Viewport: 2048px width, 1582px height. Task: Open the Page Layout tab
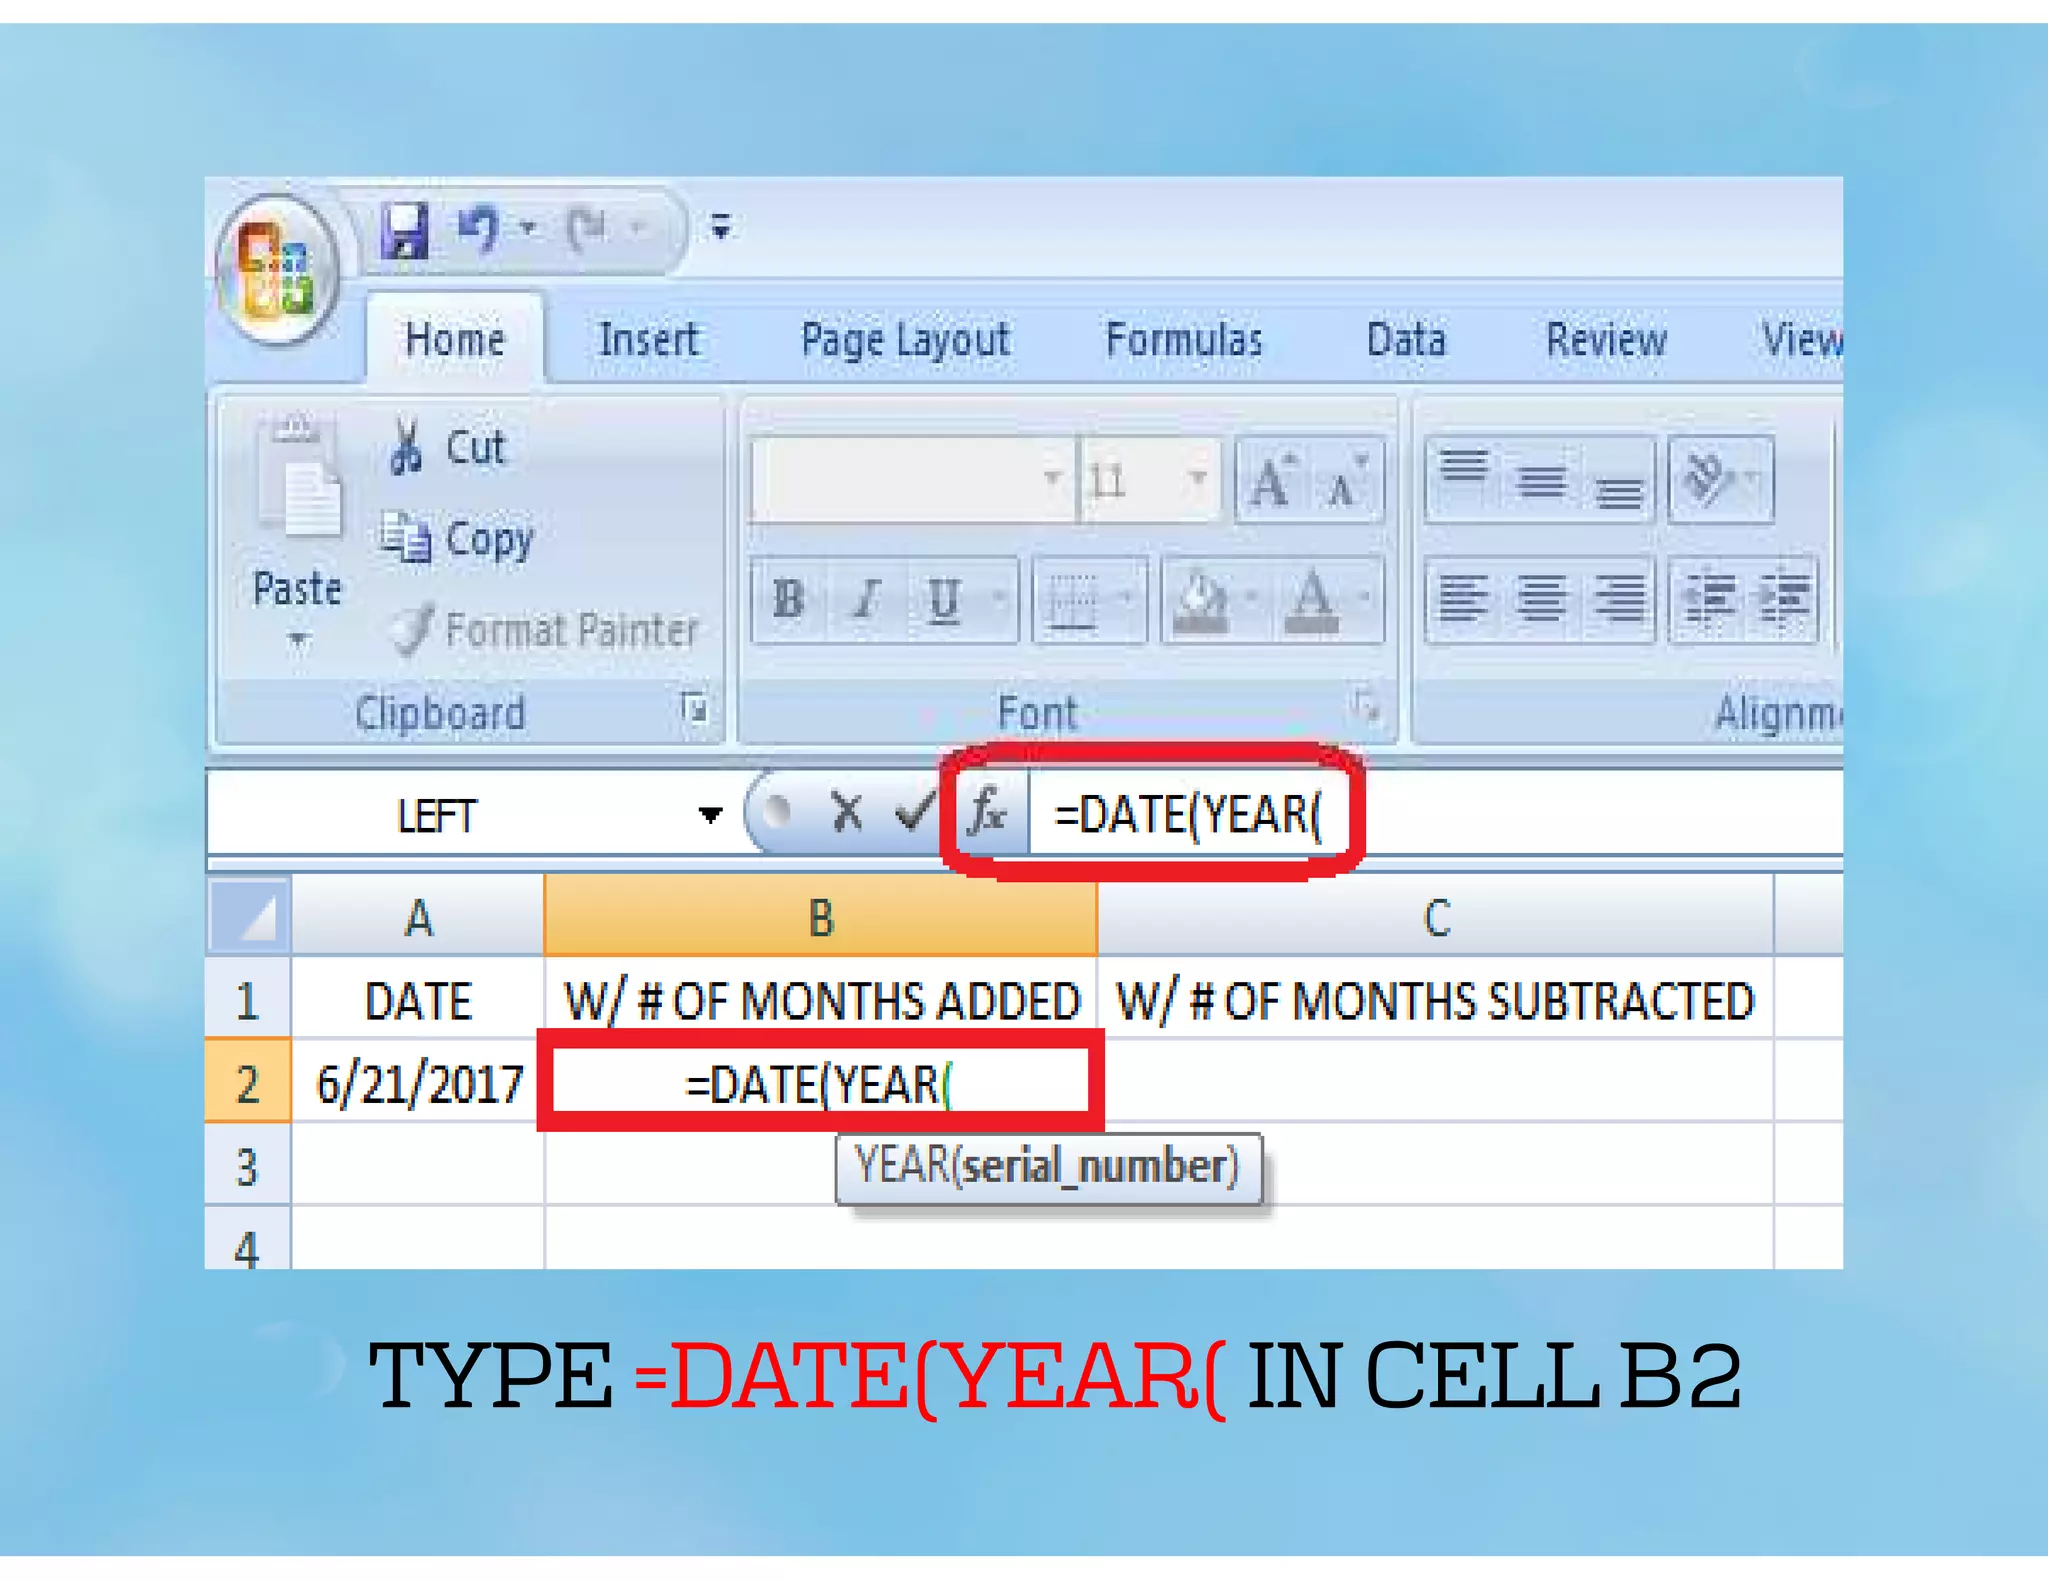click(x=905, y=340)
